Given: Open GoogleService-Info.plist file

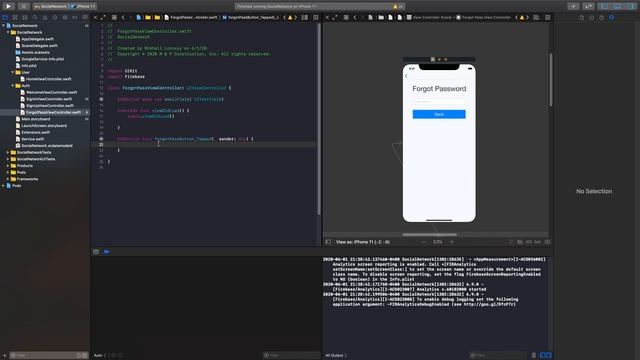Looking at the screenshot, I should tap(42, 59).
